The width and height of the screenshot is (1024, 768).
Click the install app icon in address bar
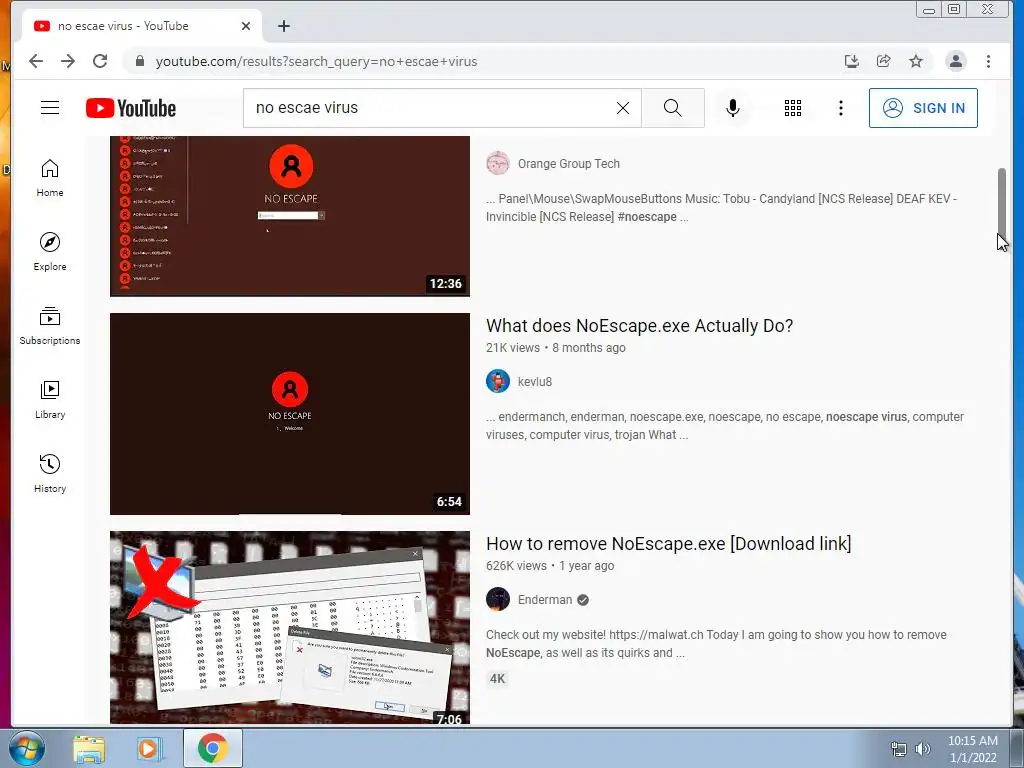(x=851, y=61)
